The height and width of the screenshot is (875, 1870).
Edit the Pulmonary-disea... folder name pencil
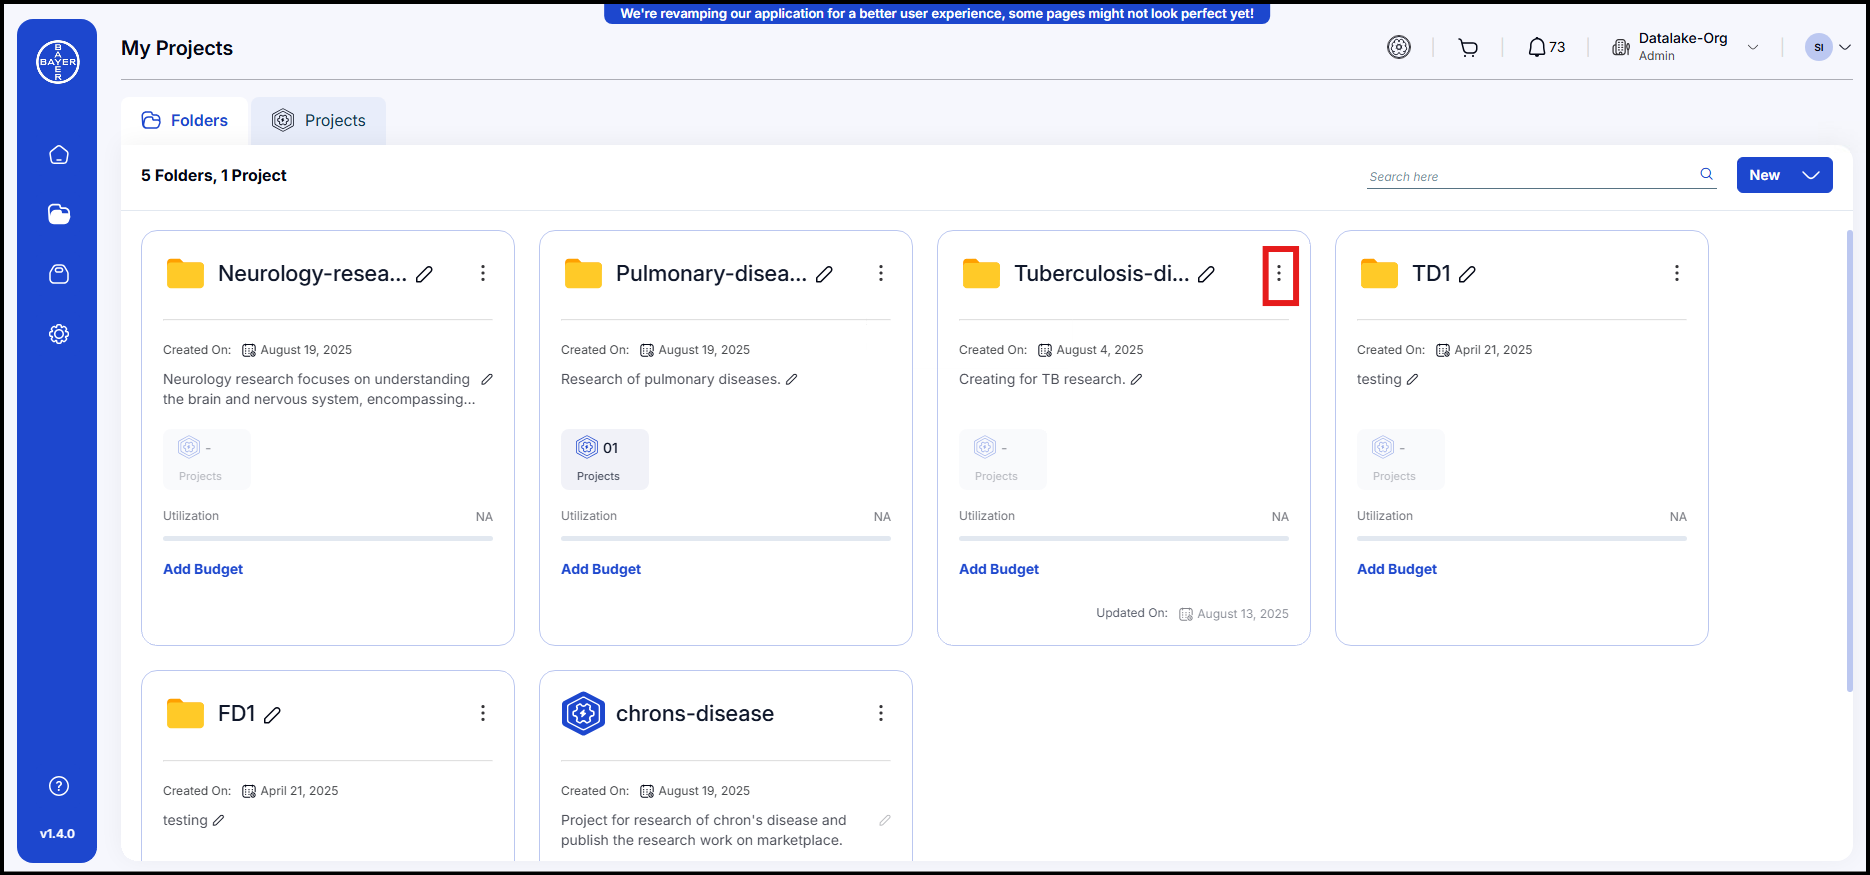point(824,274)
